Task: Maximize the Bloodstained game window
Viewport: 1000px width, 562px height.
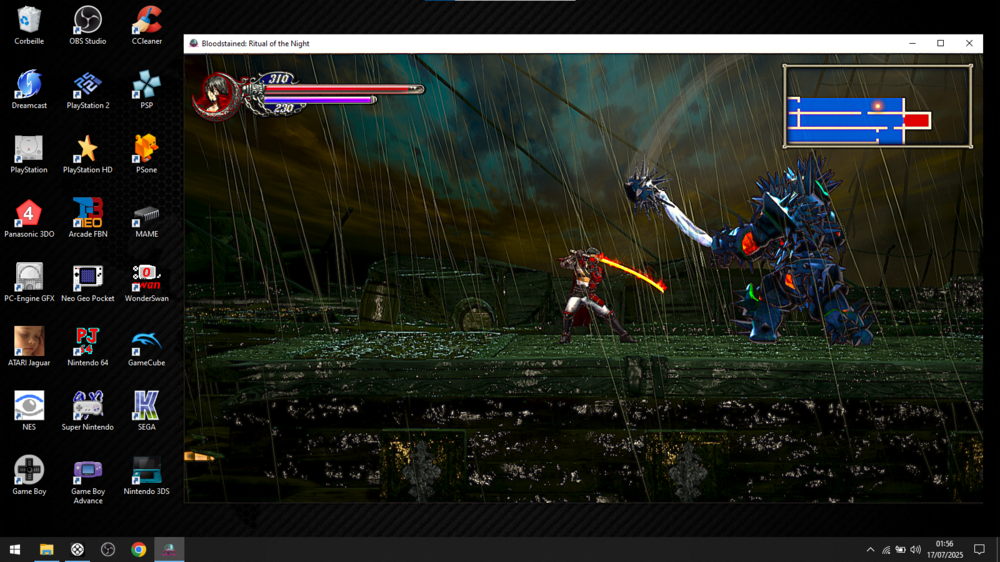Action: 940,43
